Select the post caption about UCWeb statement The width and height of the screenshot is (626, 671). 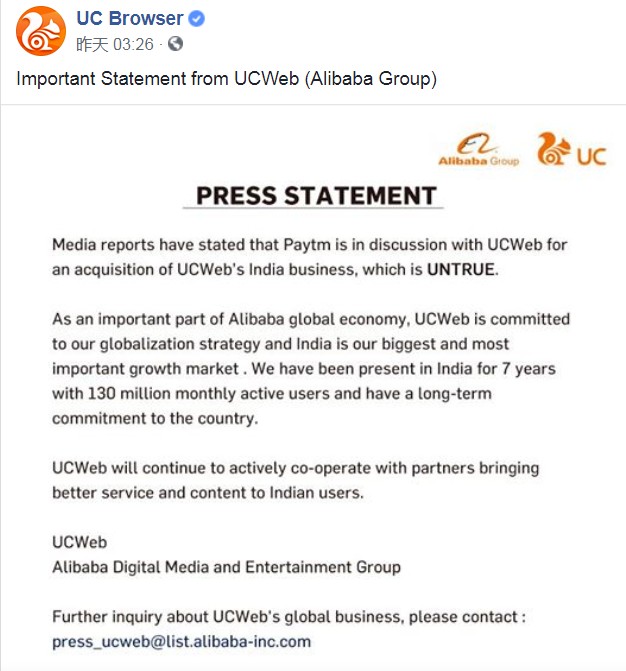[x=227, y=79]
